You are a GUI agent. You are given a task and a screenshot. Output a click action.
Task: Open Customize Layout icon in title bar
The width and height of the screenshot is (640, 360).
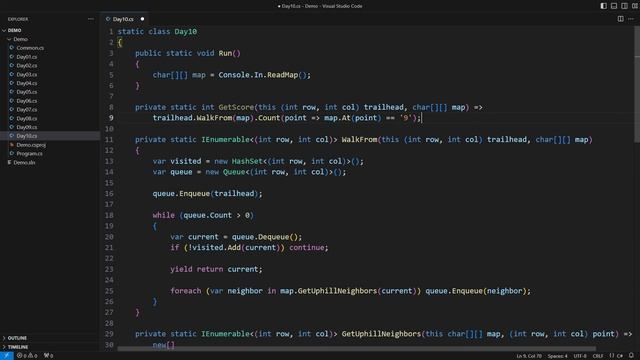tap(635, 6)
